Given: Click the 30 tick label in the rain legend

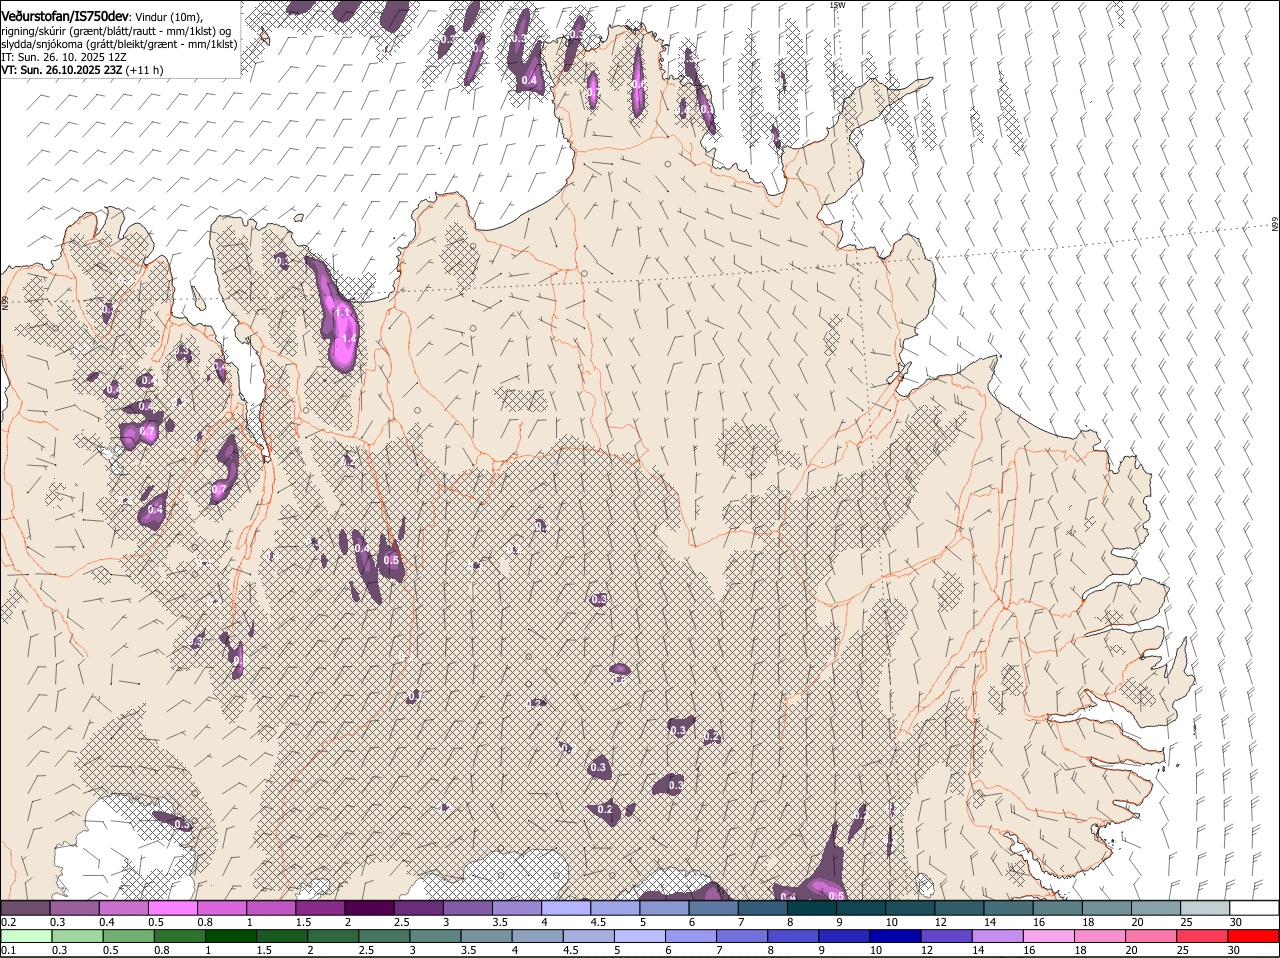Looking at the screenshot, I should (1235, 950).
